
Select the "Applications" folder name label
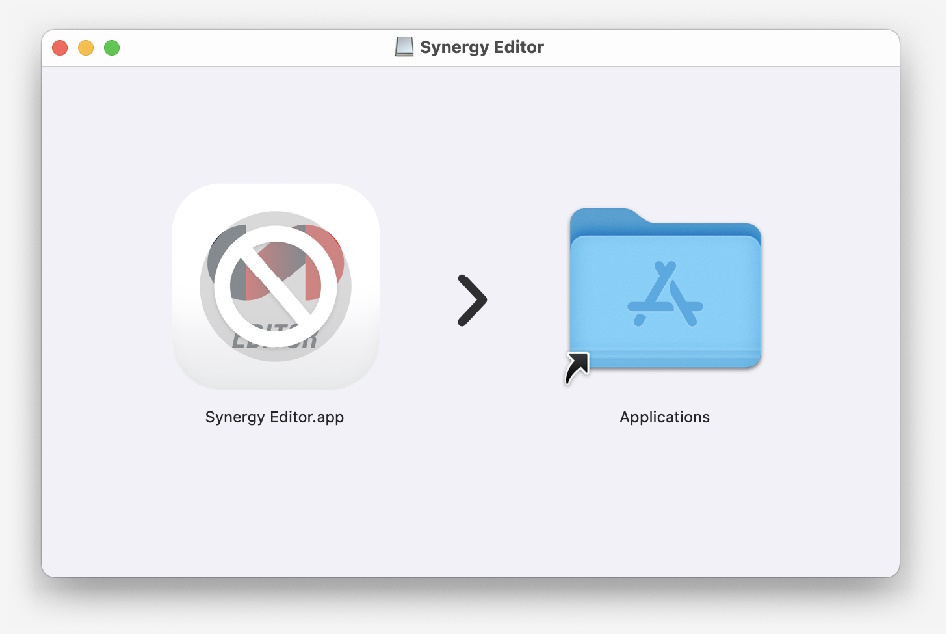[664, 417]
